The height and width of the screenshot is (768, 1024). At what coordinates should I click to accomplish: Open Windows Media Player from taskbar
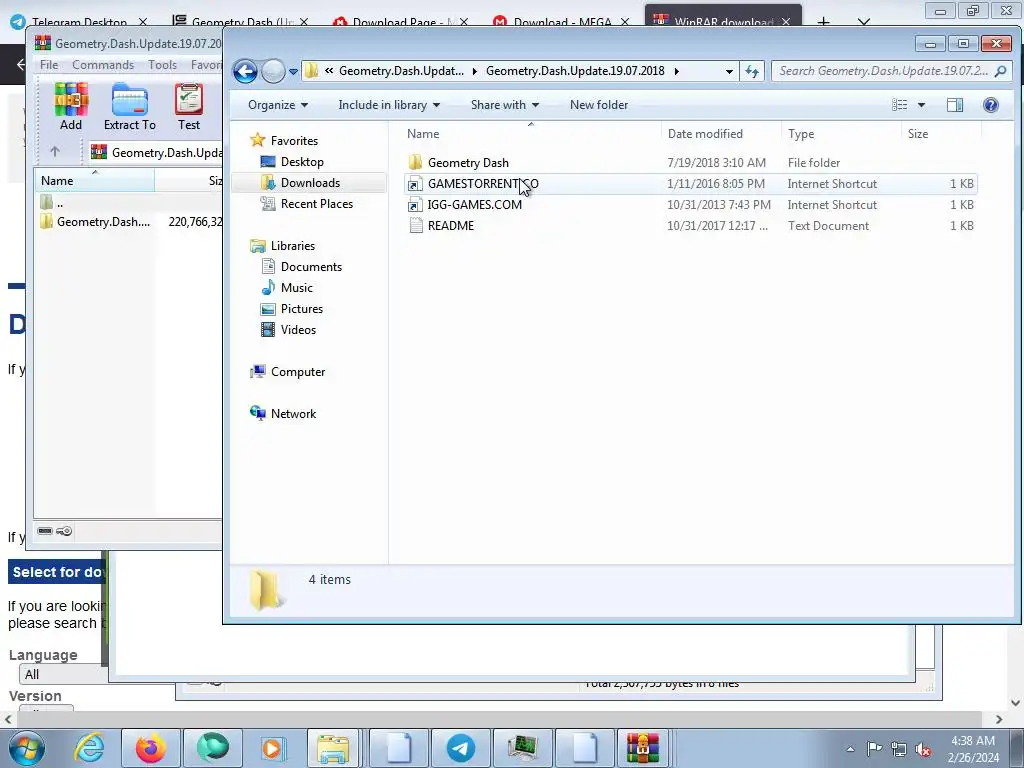click(x=273, y=748)
